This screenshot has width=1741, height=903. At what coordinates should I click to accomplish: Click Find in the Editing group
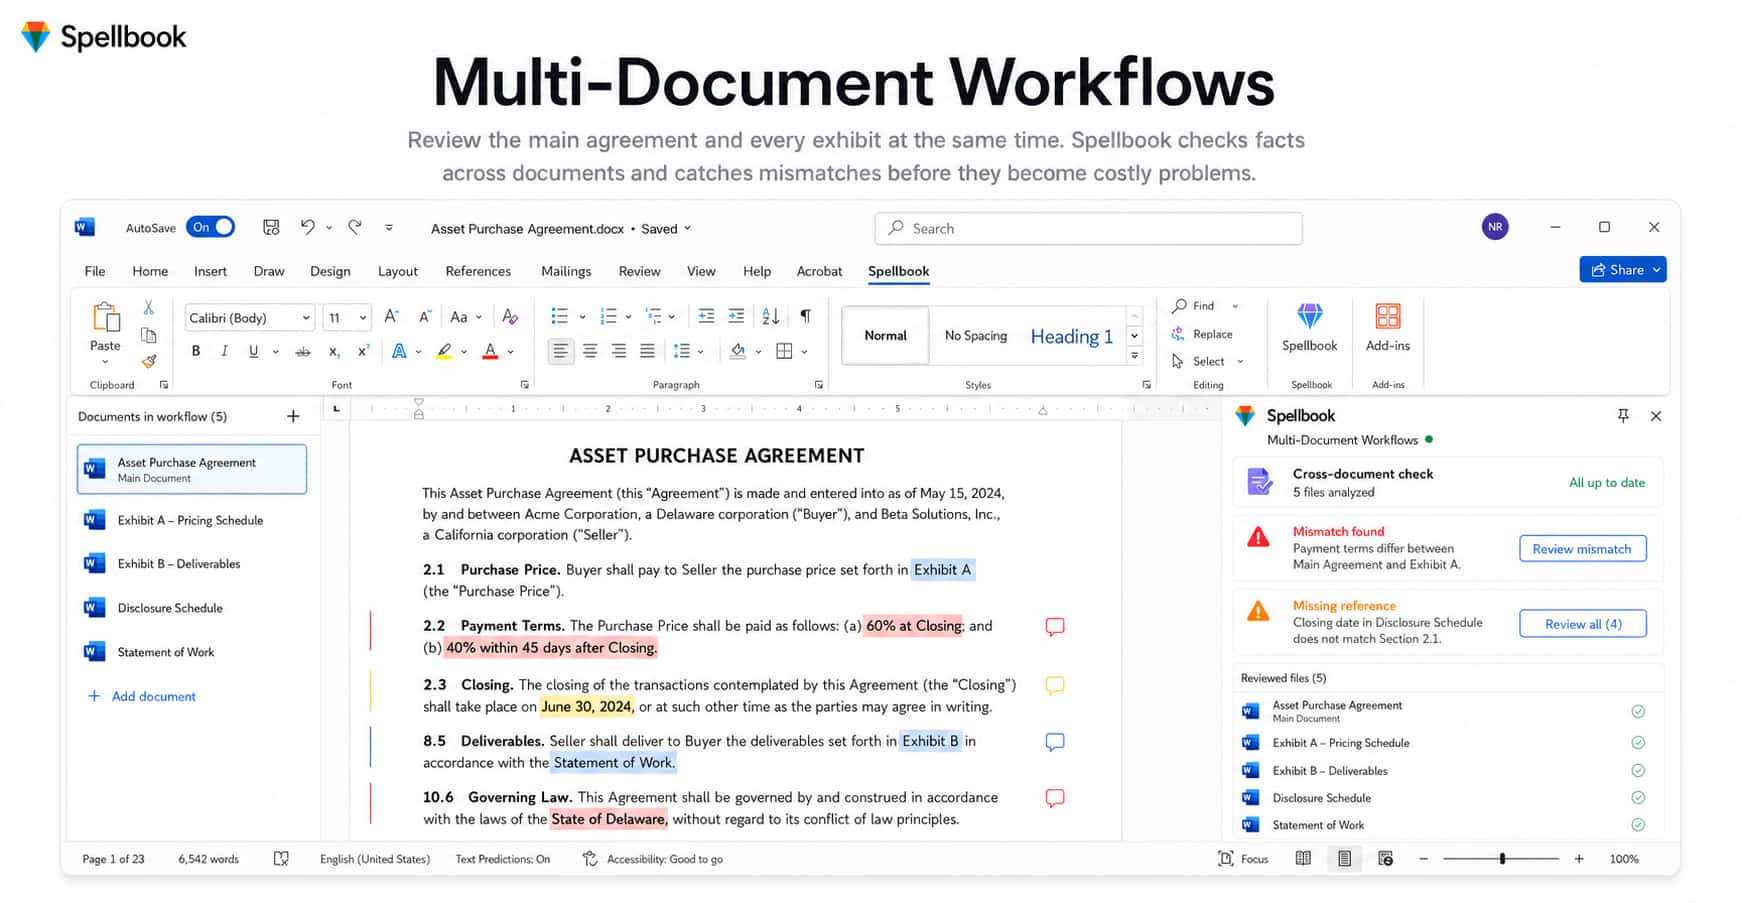[1193, 306]
